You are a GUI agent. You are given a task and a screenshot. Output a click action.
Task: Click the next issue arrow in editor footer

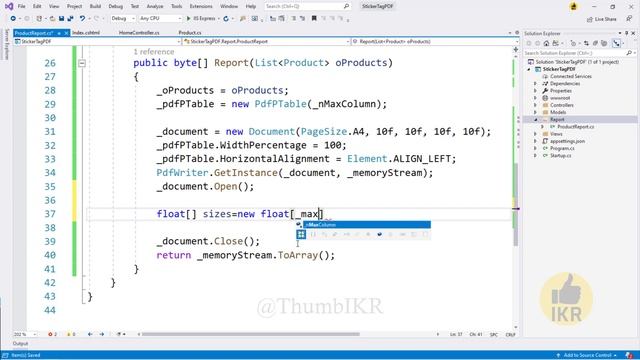tap(102, 334)
